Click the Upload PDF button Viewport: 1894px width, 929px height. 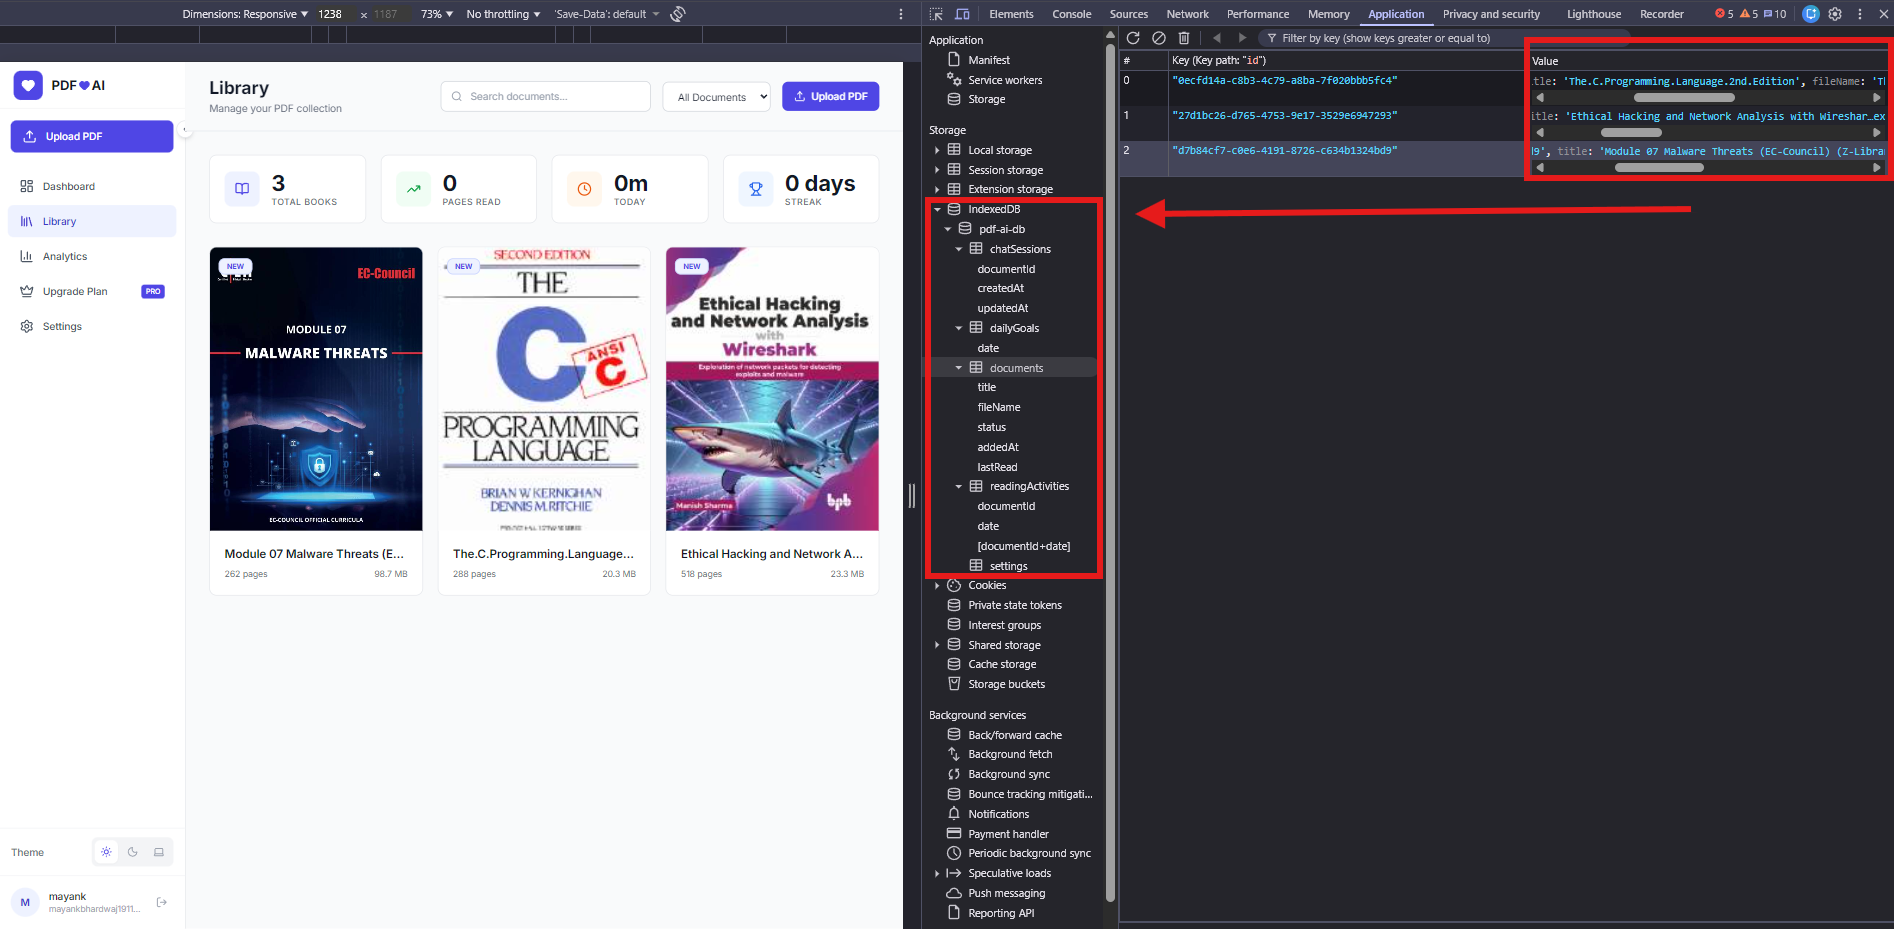tap(830, 96)
